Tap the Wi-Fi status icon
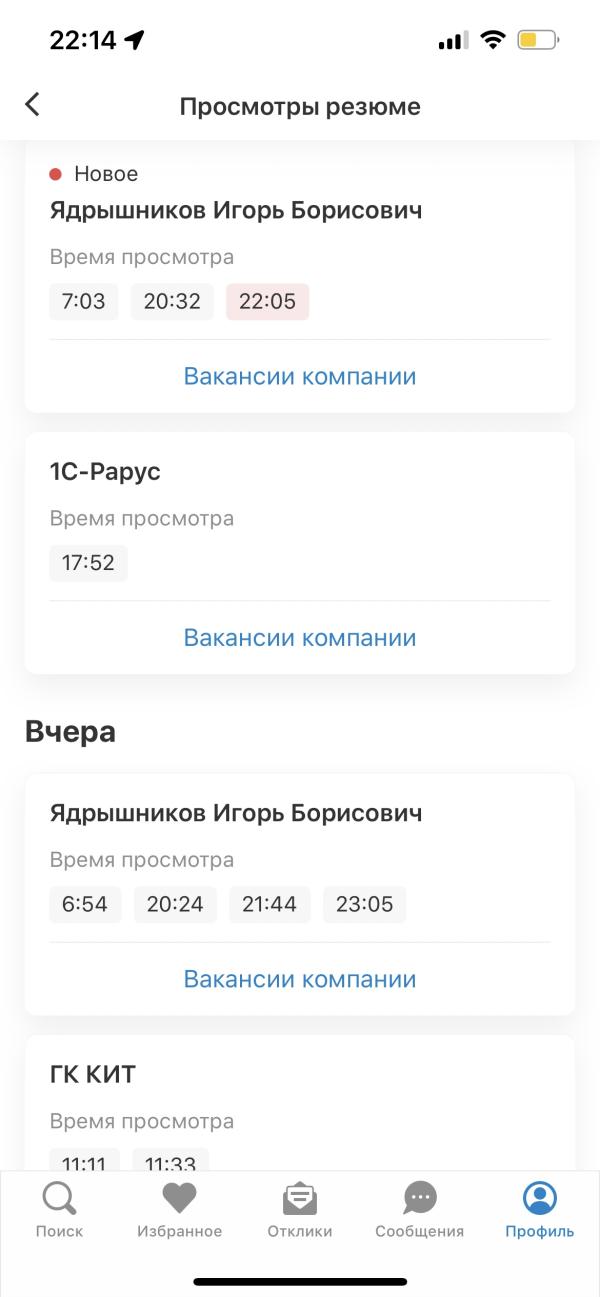 [492, 40]
